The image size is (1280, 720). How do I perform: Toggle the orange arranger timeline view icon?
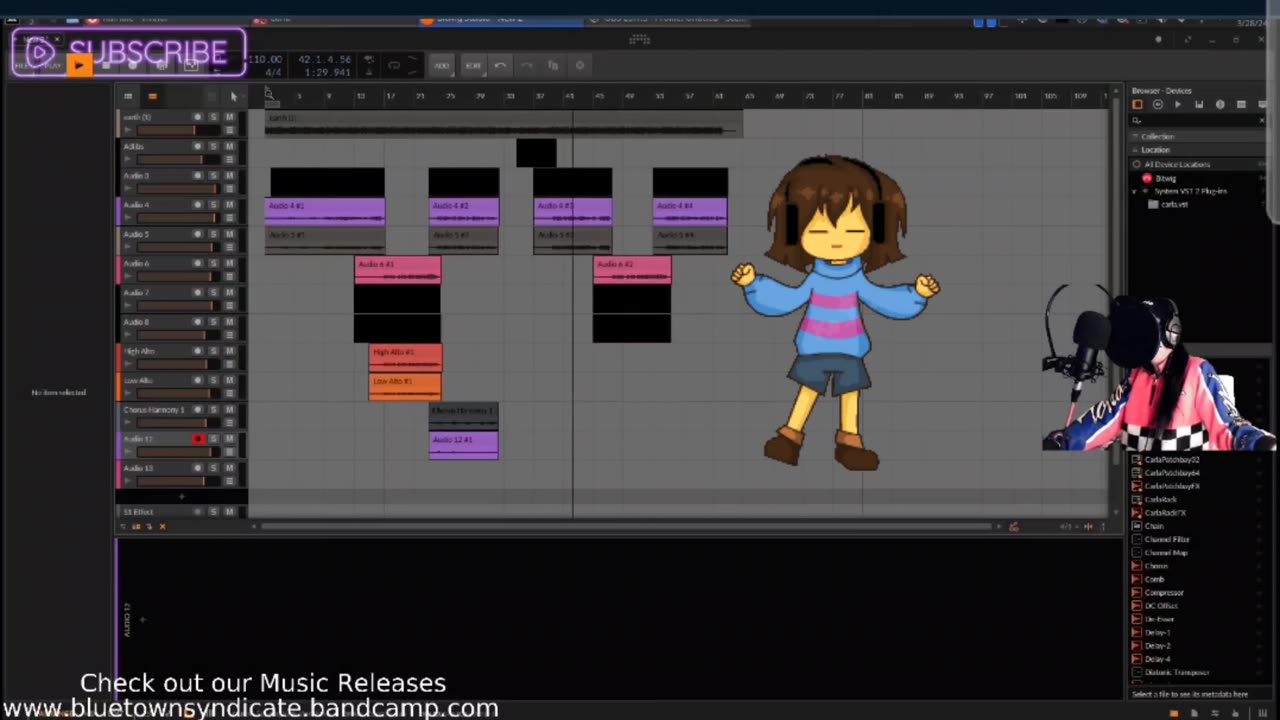(152, 96)
